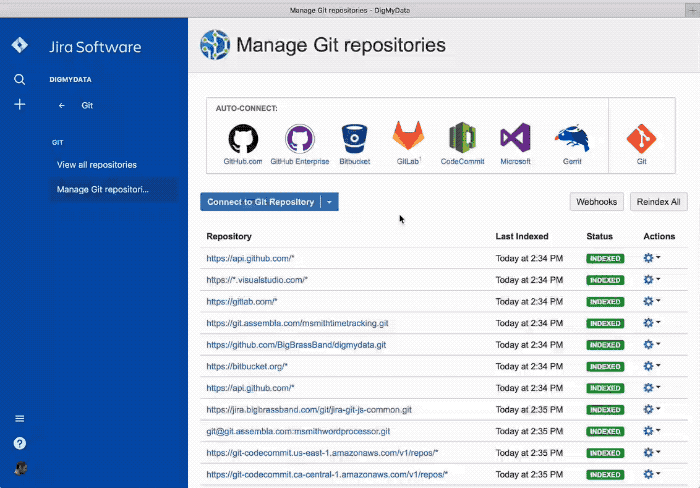The image size is (700, 488).
Task: Open the jira-git-js-common.git repository link
Action: (x=309, y=409)
